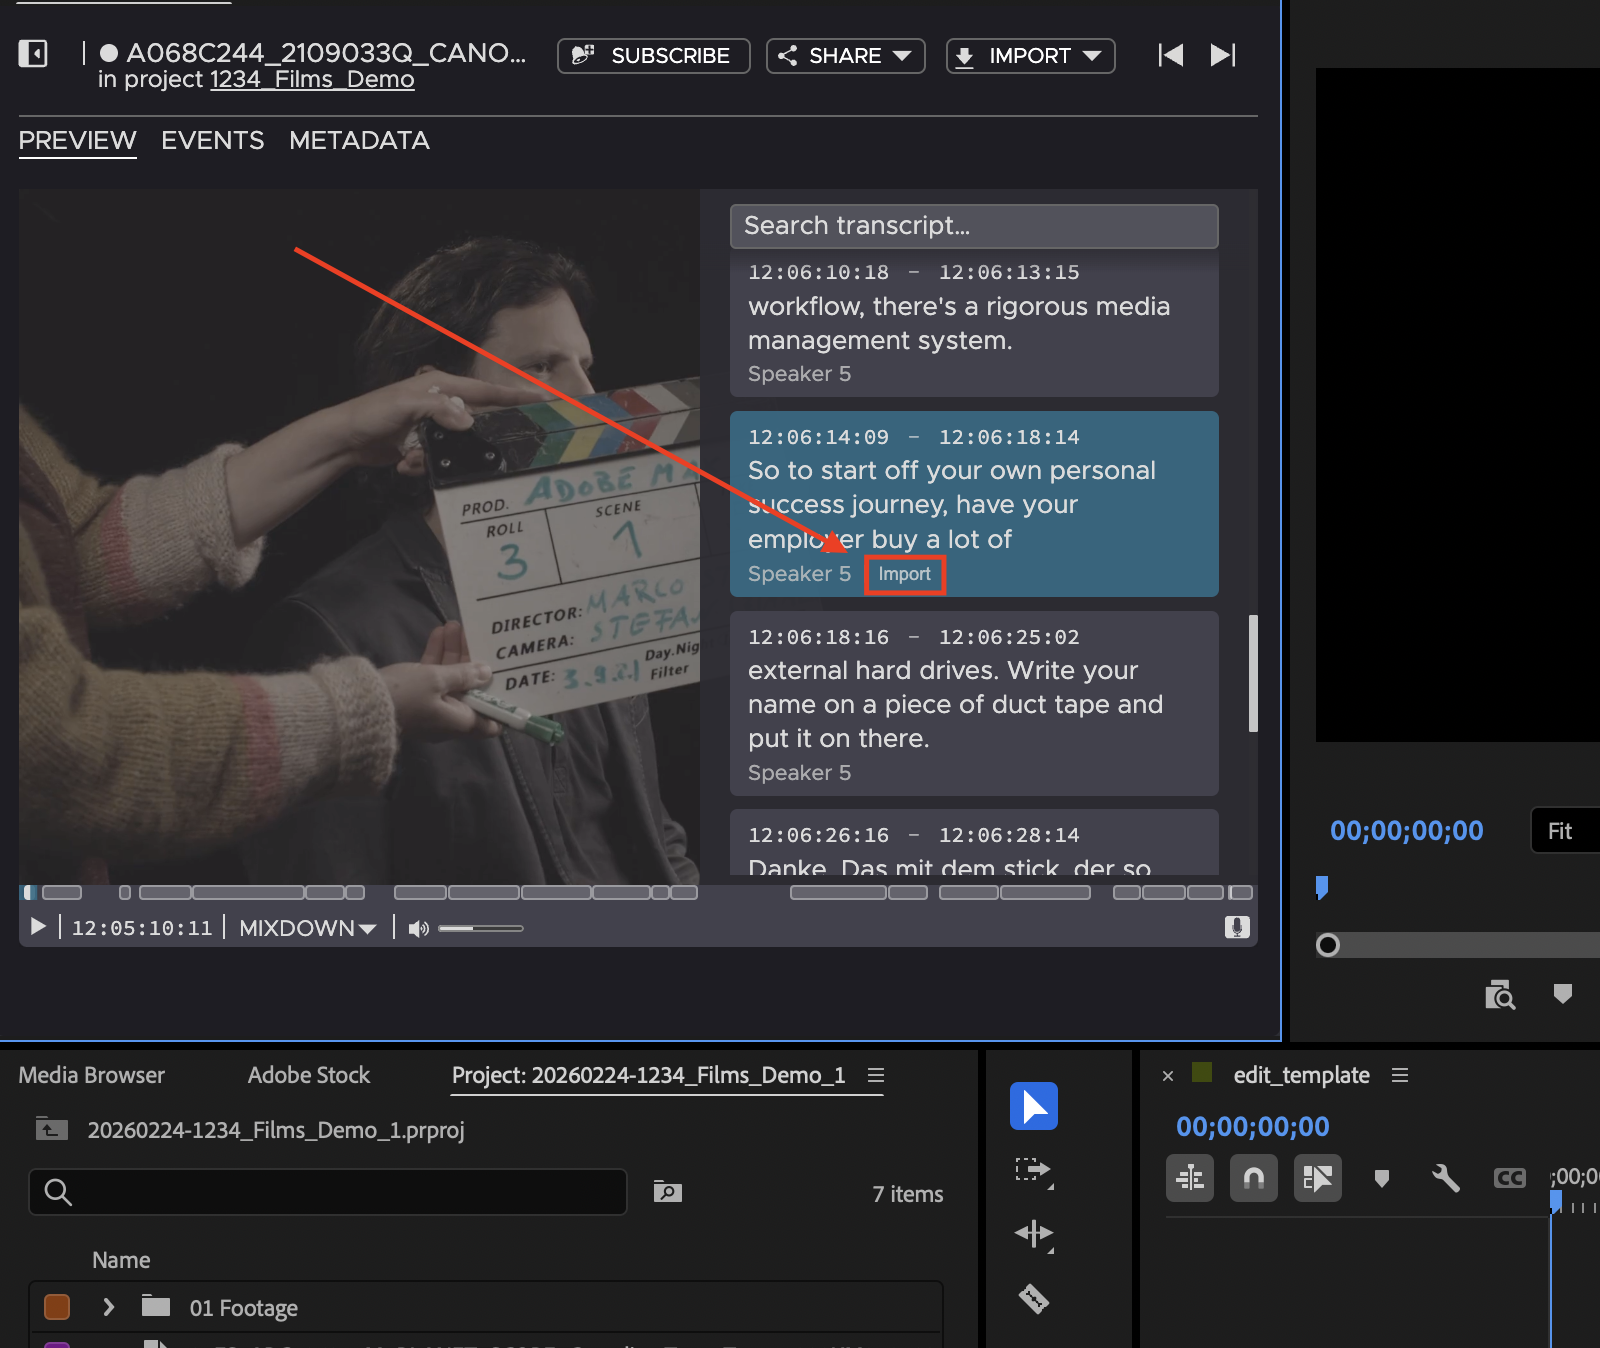Click the volume slider in player
The image size is (1600, 1348).
tap(480, 928)
